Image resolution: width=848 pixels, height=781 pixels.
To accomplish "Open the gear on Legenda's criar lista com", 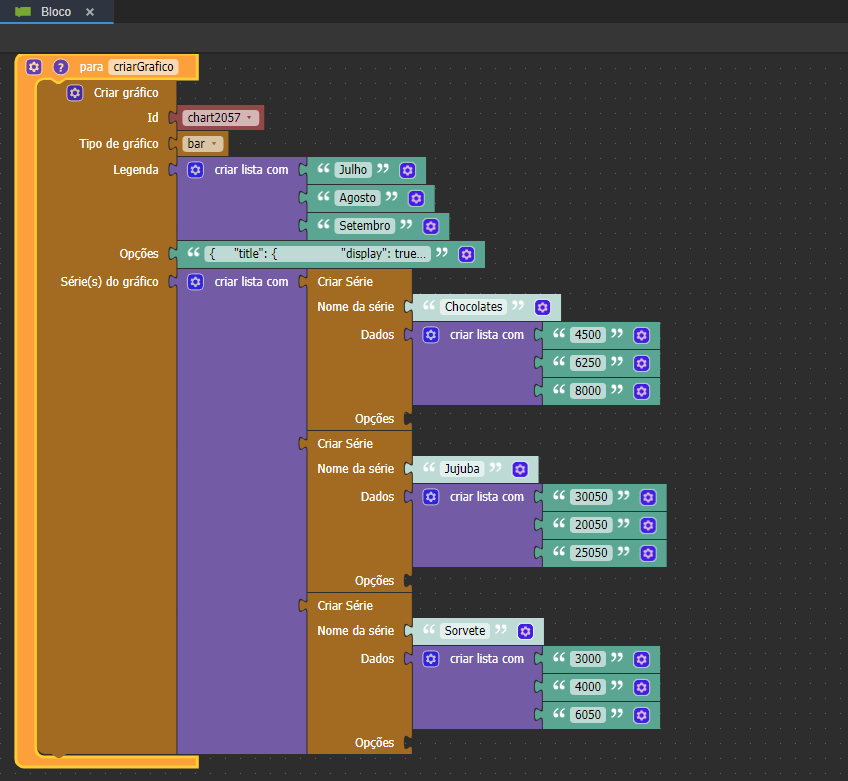I will pyautogui.click(x=195, y=170).
